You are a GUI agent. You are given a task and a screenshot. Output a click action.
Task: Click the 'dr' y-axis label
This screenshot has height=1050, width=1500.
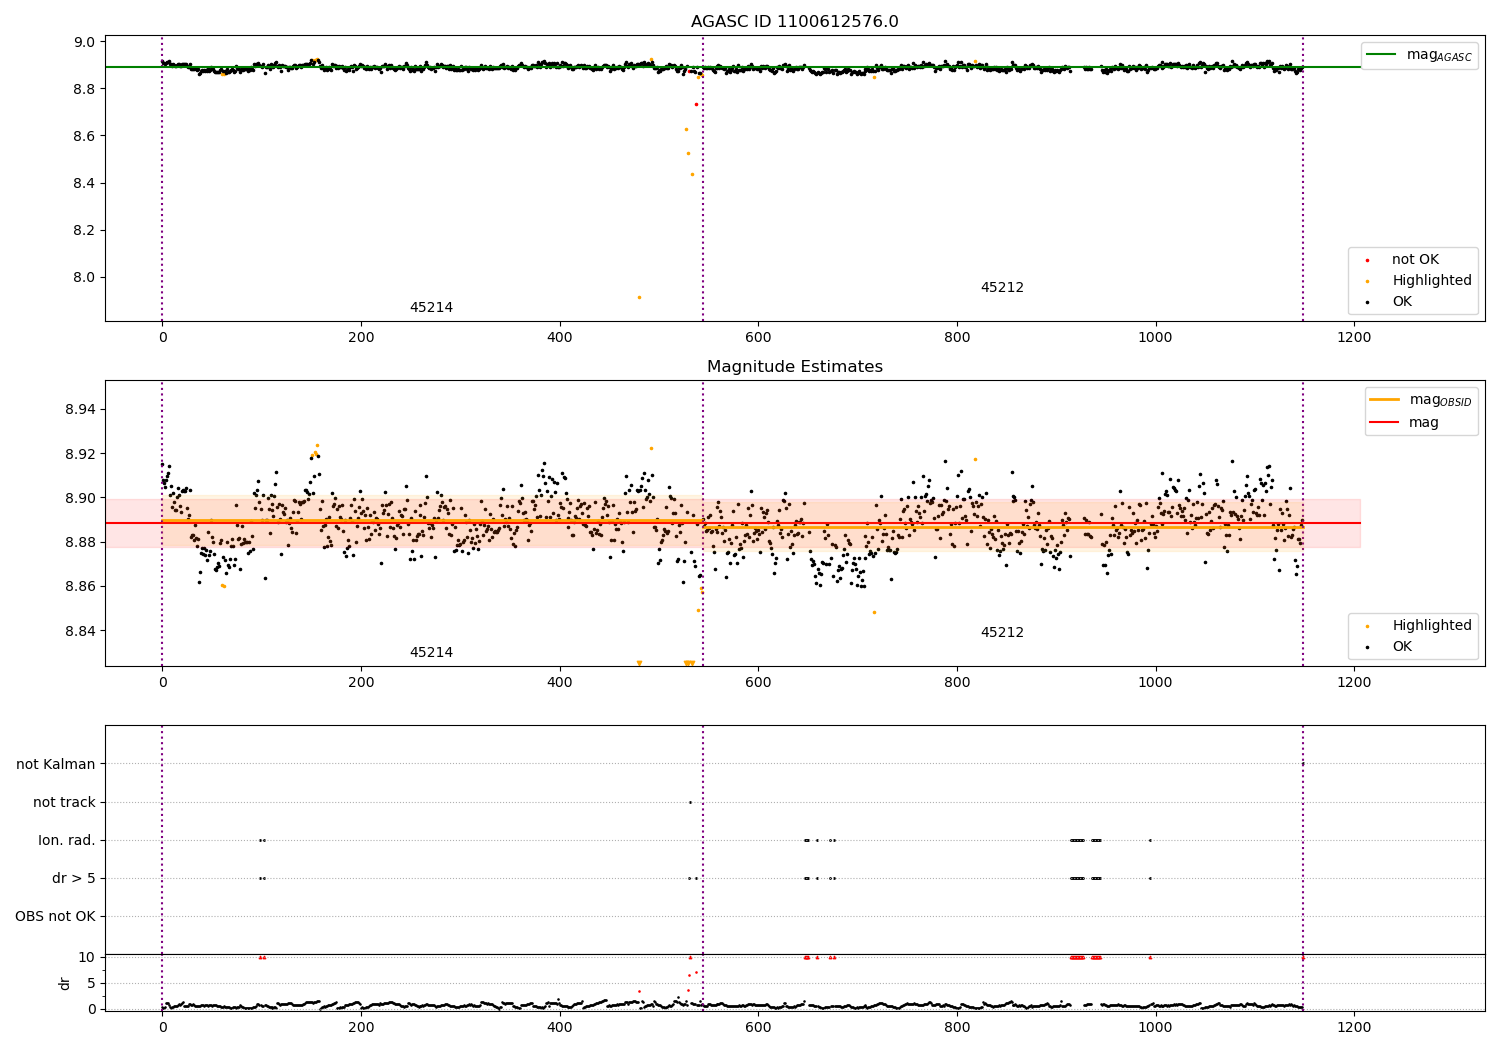65,983
